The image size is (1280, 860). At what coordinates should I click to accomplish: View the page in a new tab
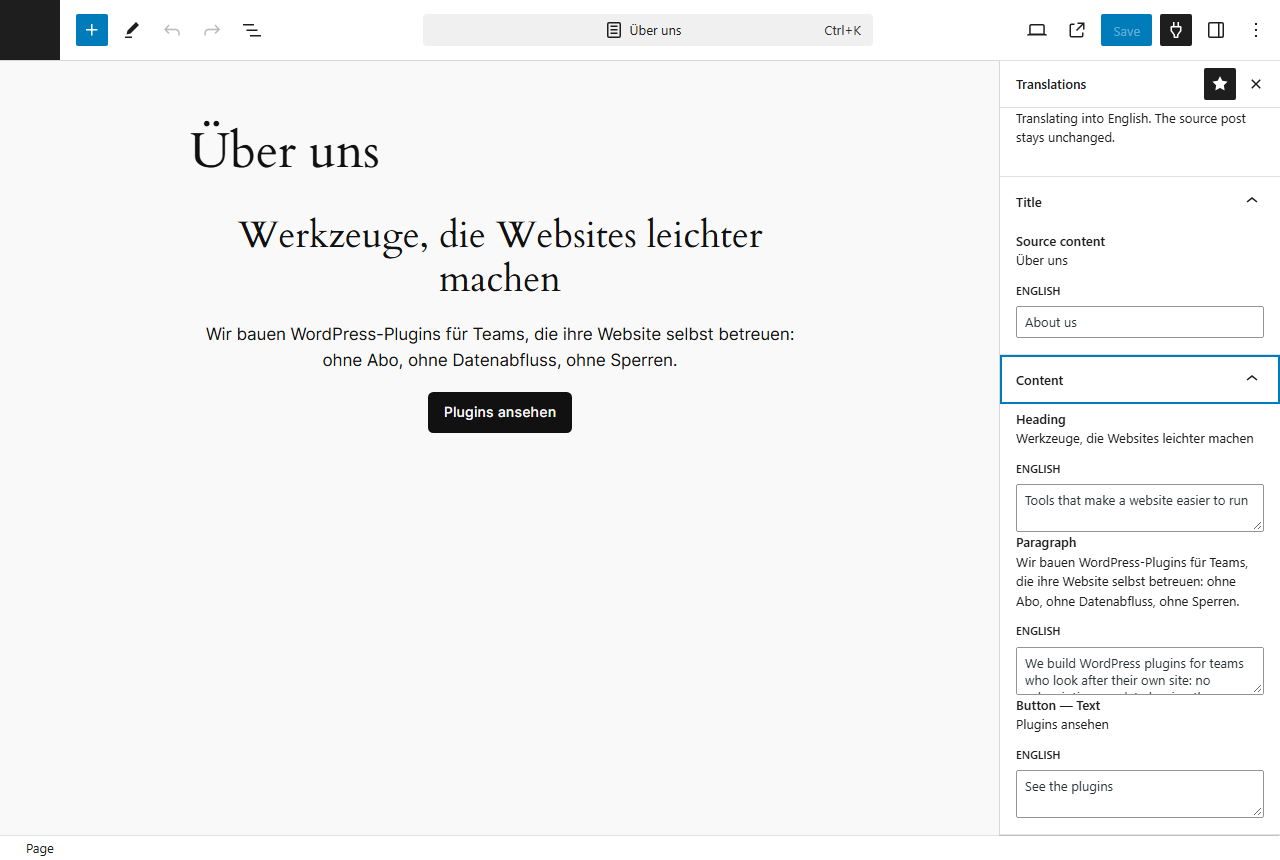[1077, 30]
